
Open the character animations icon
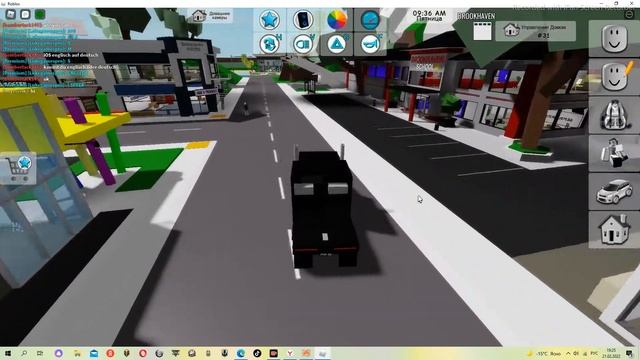[614, 153]
